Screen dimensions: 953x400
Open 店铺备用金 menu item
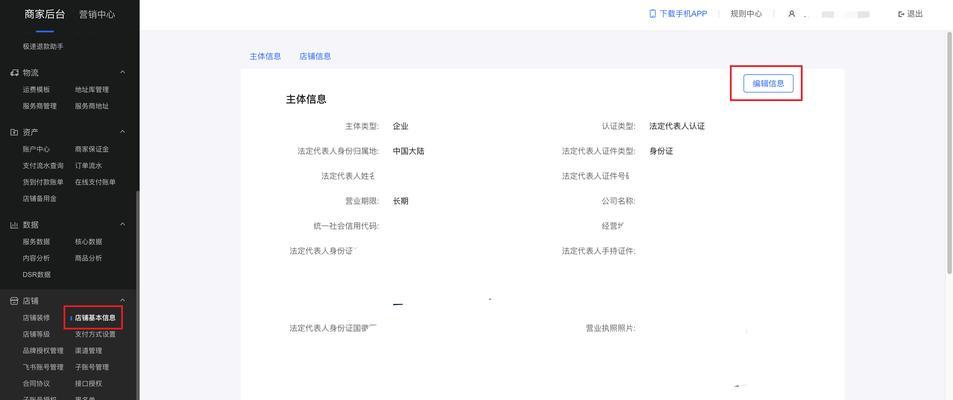click(40, 198)
